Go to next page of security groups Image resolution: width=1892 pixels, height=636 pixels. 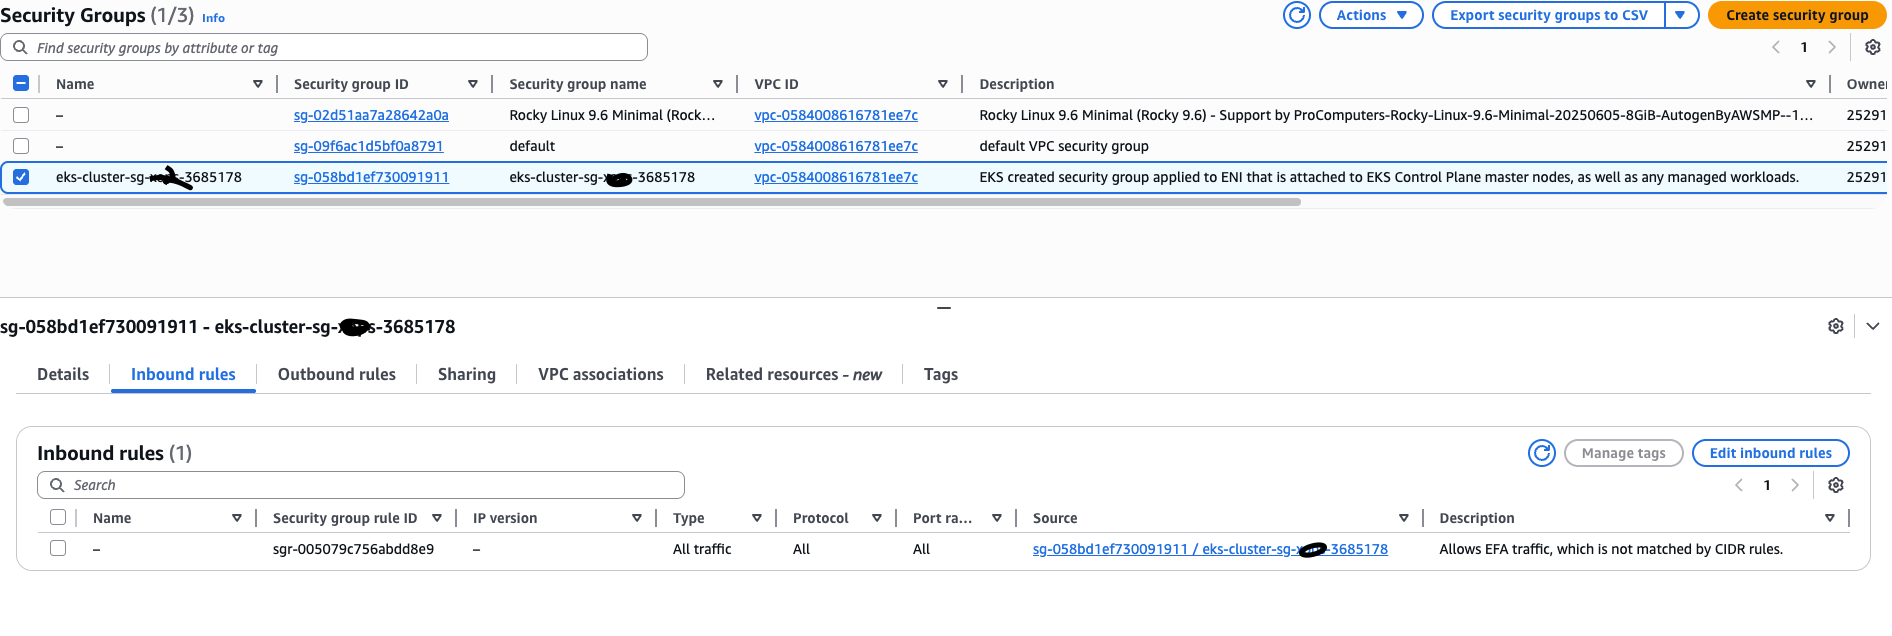(1831, 47)
